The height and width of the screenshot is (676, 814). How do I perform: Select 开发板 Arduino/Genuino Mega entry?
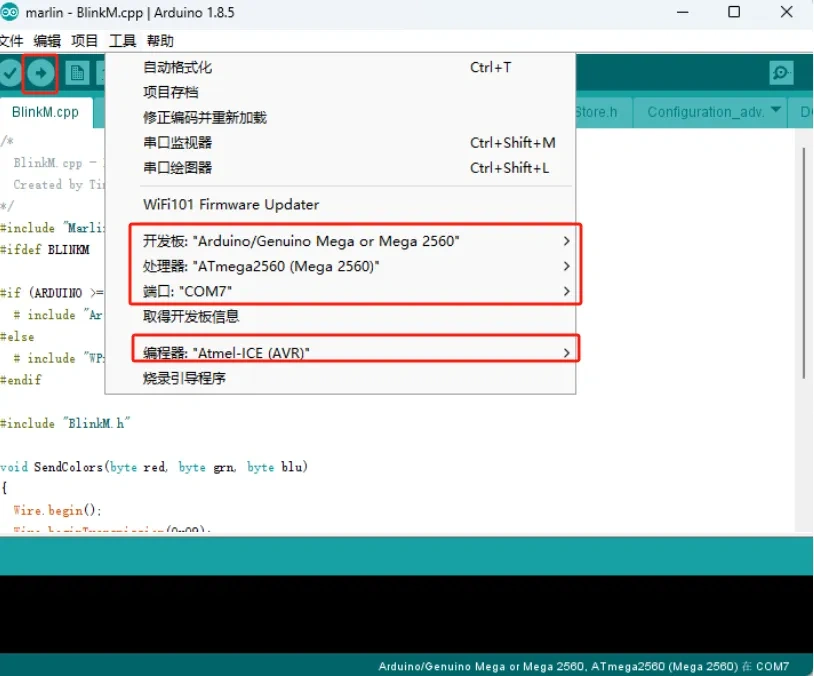pyautogui.click(x=340, y=241)
